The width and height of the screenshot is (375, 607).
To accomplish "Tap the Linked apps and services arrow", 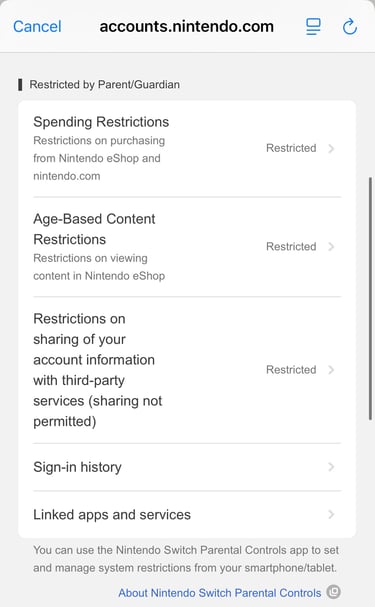I will point(331,514).
